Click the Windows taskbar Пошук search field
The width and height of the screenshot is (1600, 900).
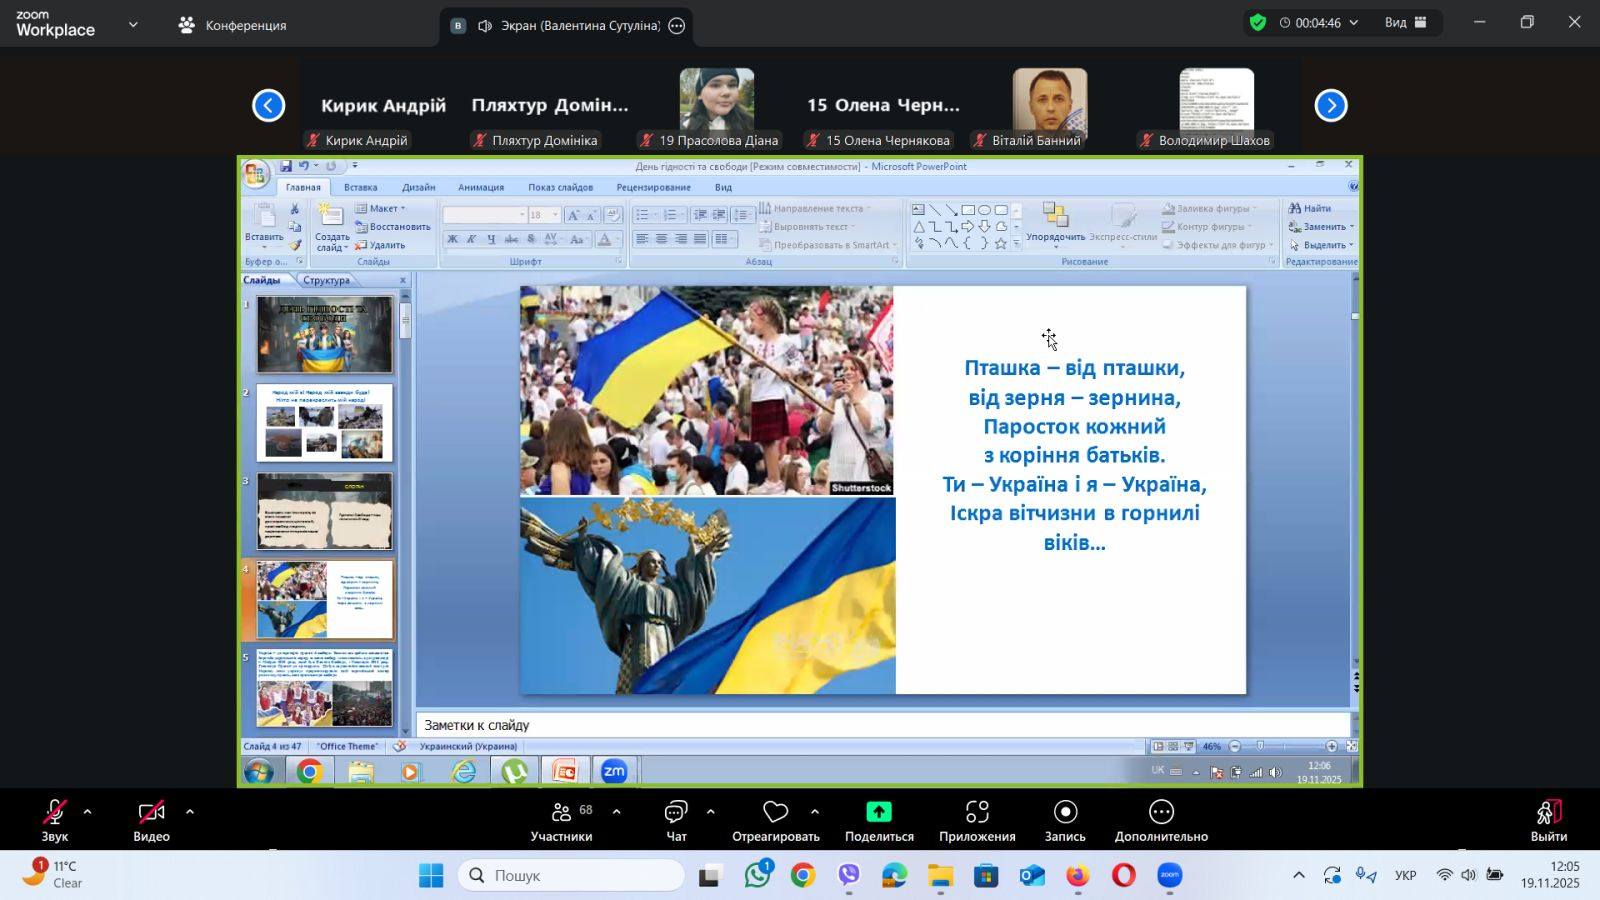click(572, 875)
